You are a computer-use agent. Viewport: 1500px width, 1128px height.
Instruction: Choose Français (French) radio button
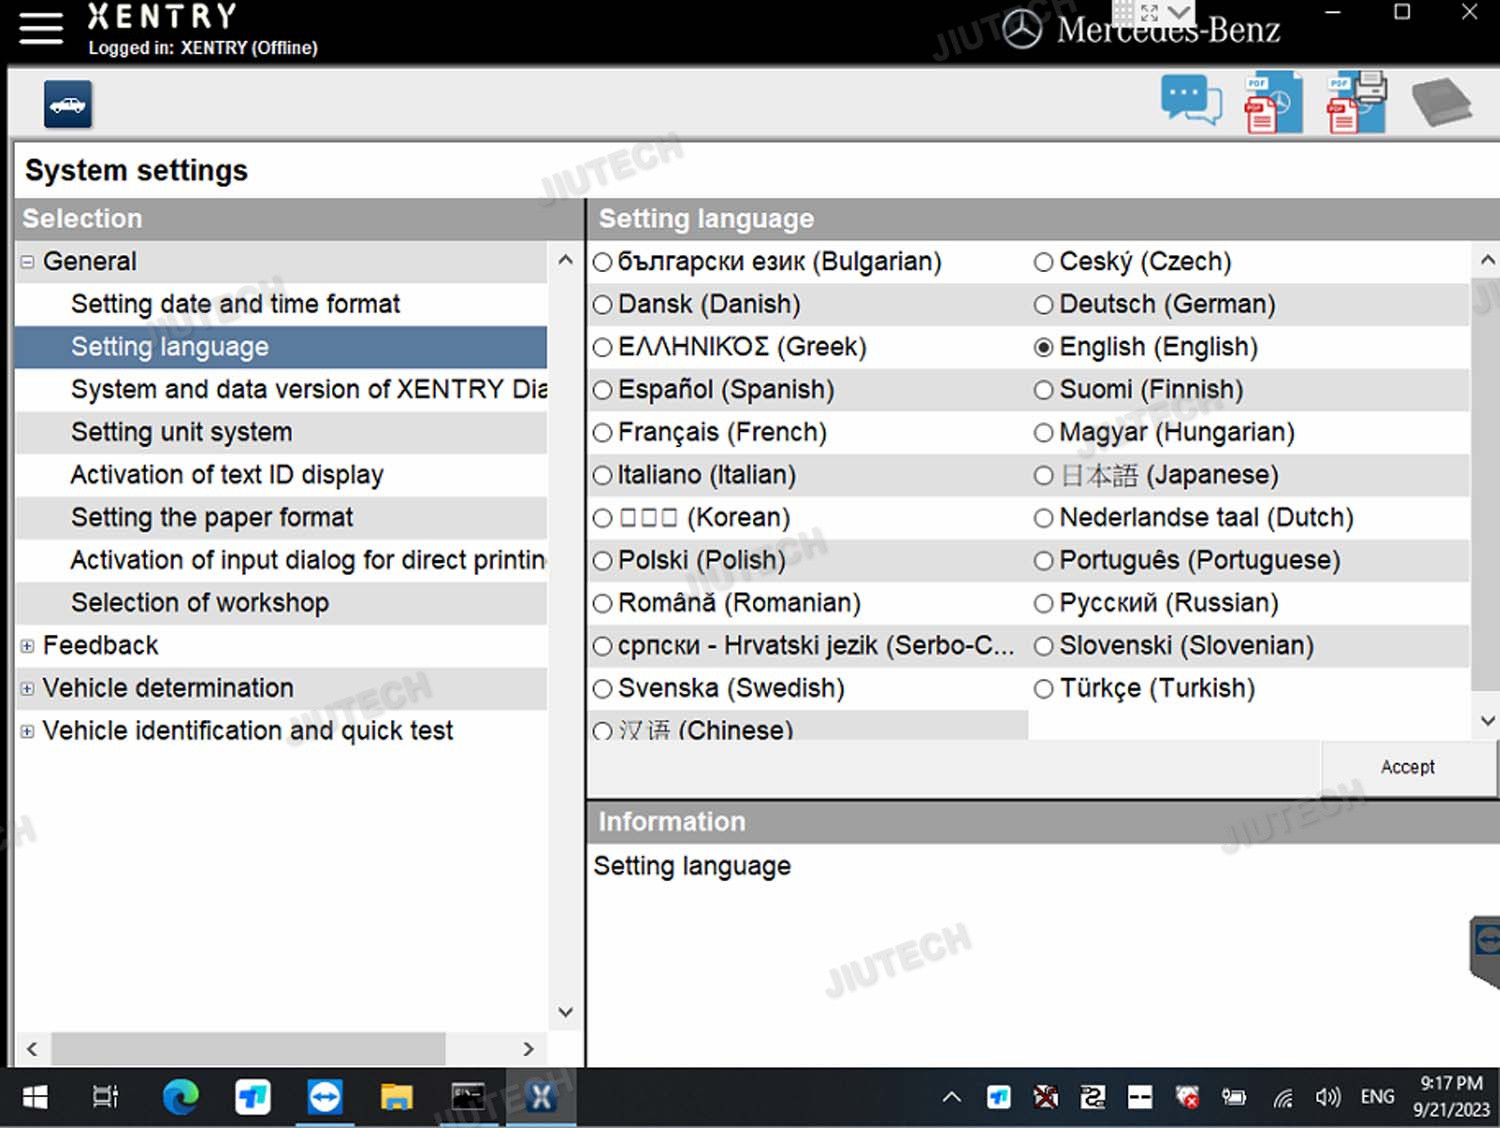click(x=603, y=433)
